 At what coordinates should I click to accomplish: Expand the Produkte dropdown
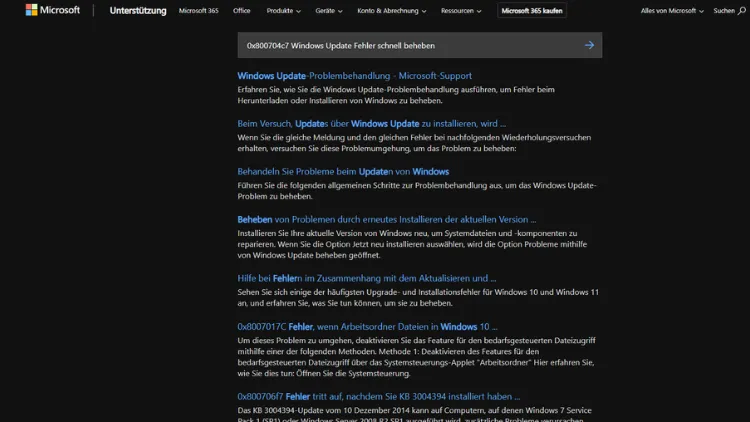point(284,11)
